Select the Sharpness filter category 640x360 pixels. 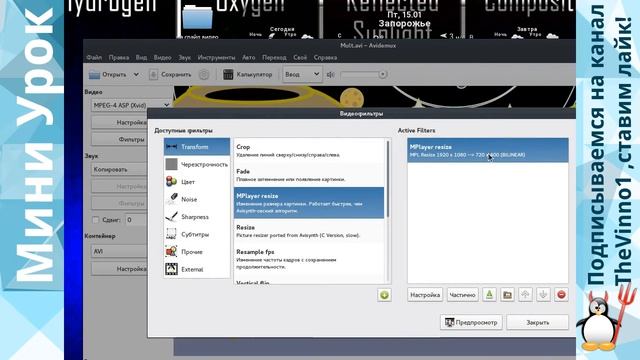click(x=197, y=217)
